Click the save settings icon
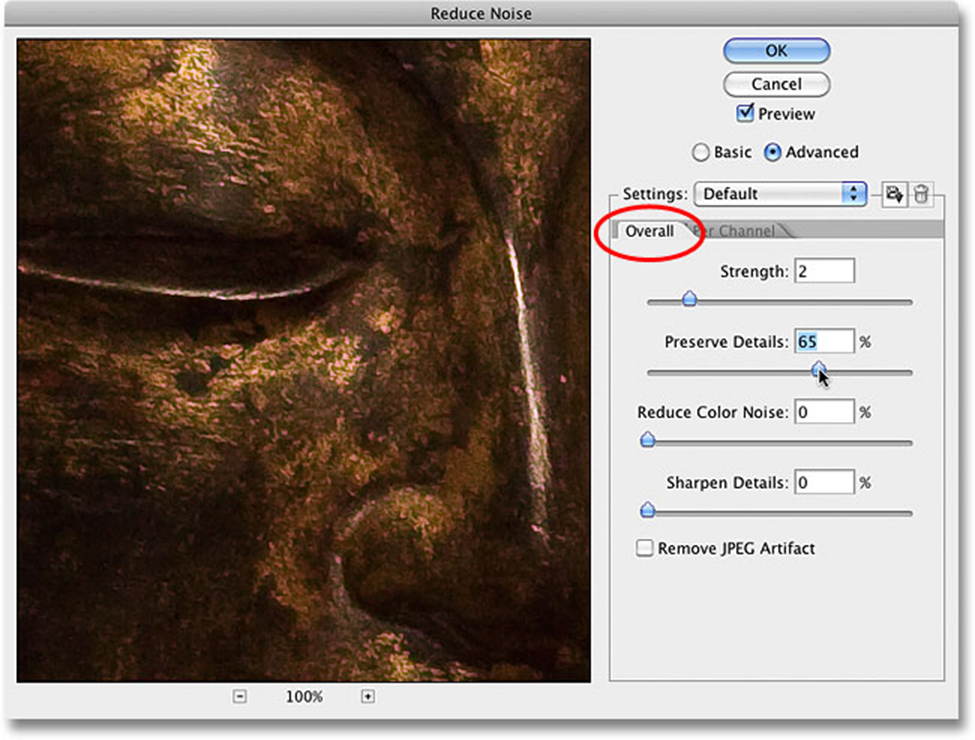The height and width of the screenshot is (740, 975). click(894, 194)
